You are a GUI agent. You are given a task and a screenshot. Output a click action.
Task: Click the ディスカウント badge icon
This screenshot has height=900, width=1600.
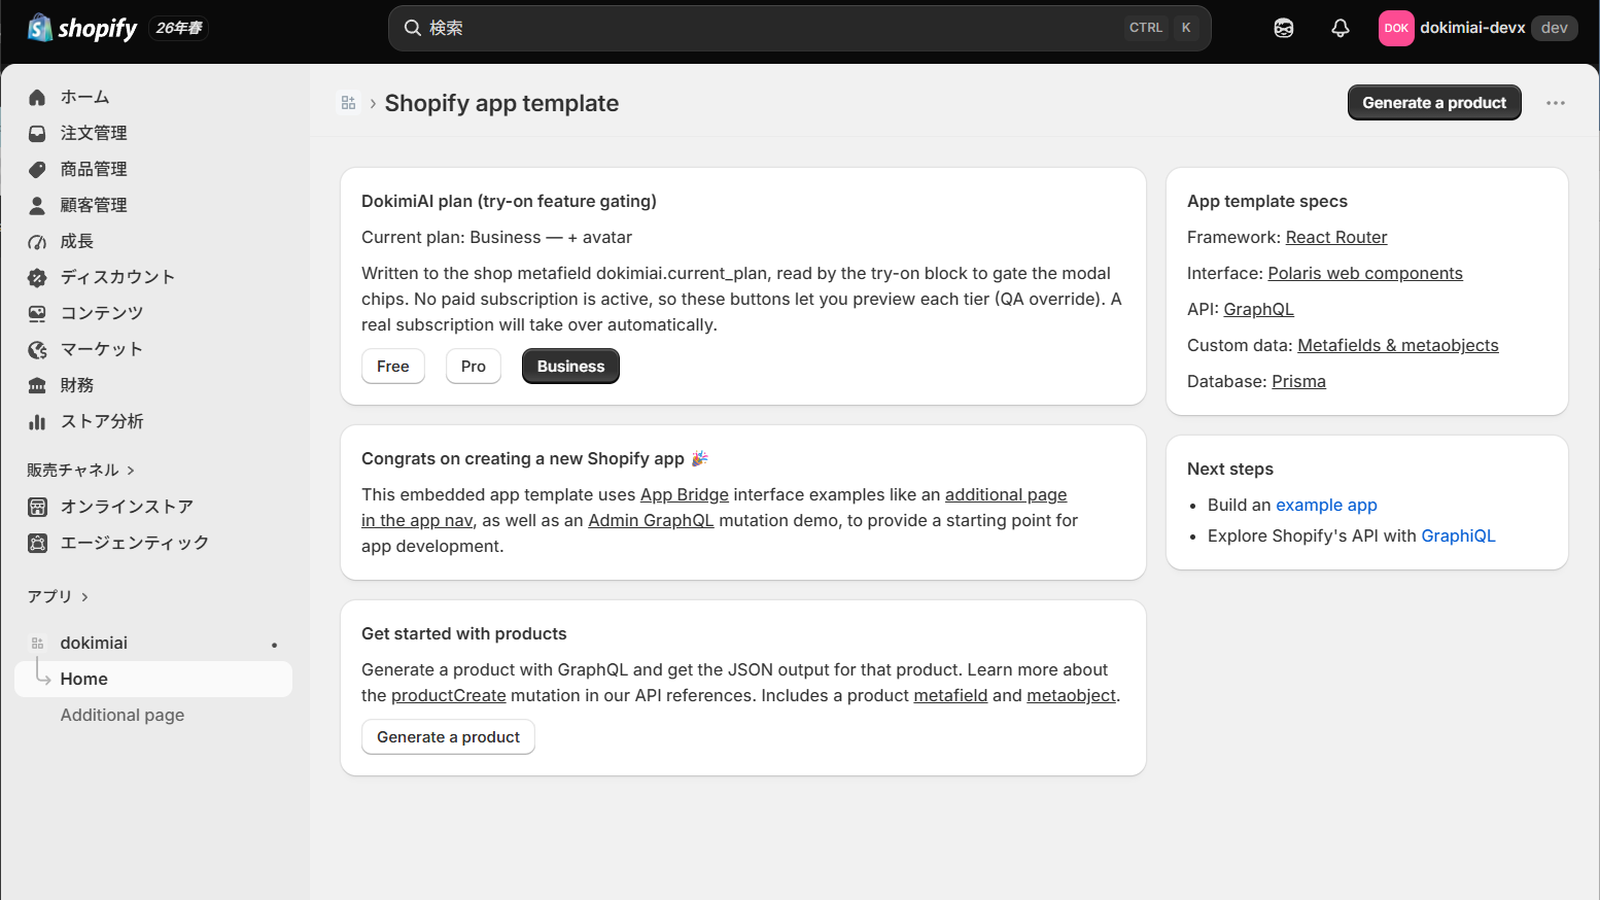(37, 277)
